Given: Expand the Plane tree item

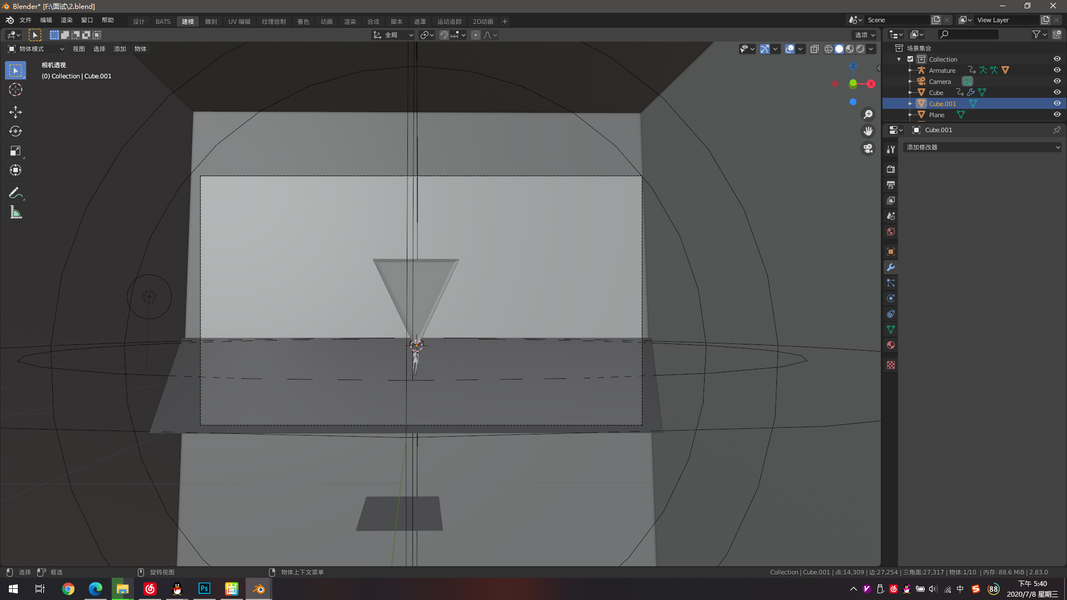Looking at the screenshot, I should click(910, 114).
